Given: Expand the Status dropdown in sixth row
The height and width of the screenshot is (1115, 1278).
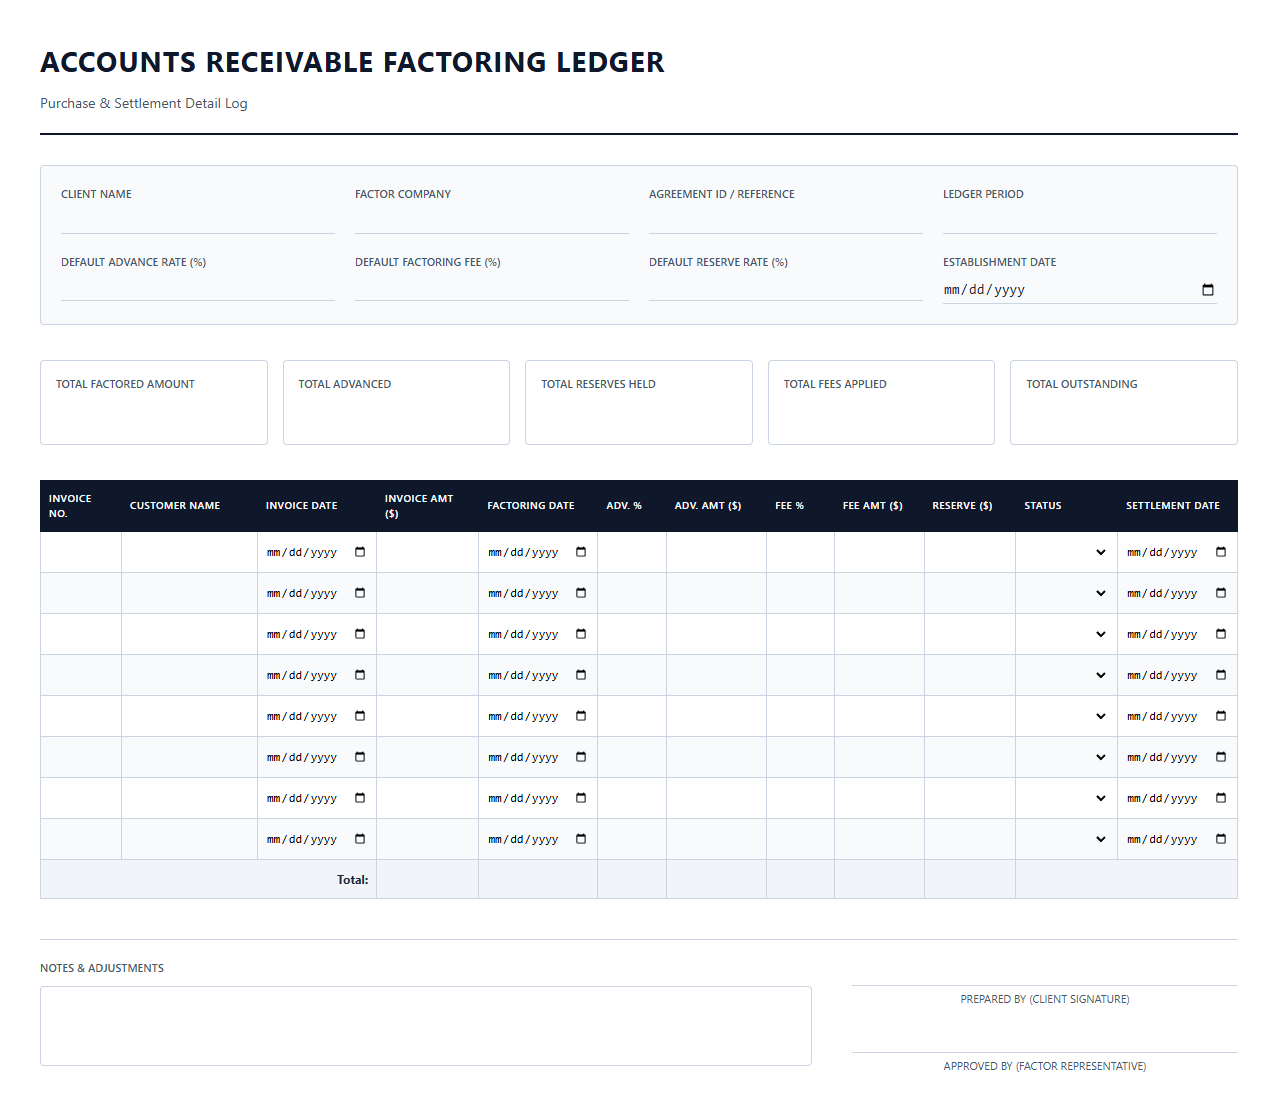Looking at the screenshot, I should (1066, 757).
